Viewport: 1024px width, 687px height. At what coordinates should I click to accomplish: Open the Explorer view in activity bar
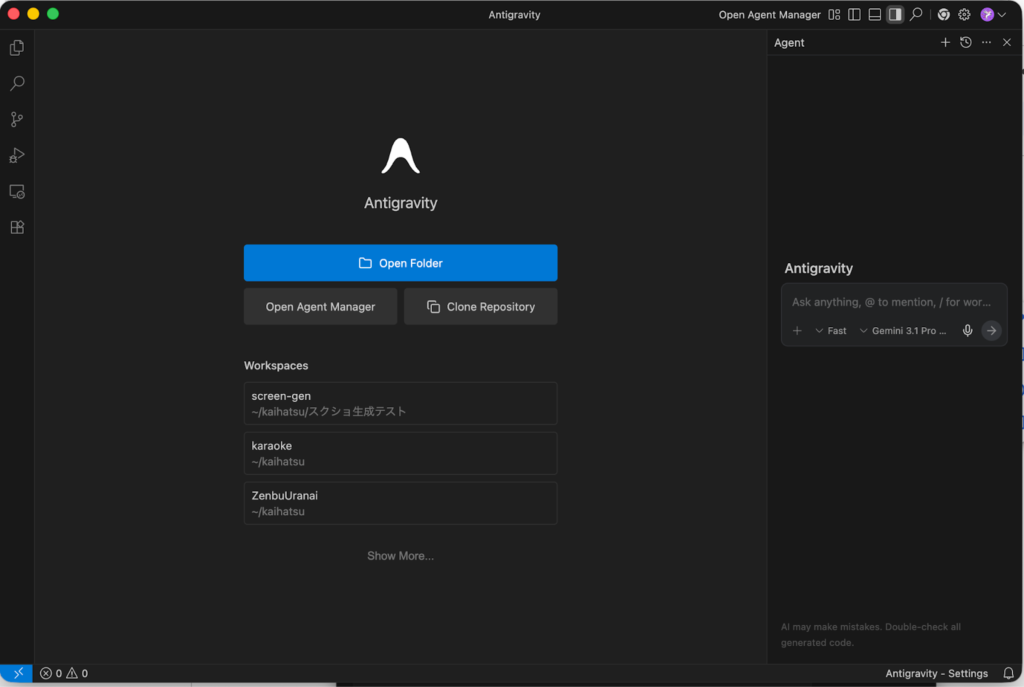click(x=17, y=48)
